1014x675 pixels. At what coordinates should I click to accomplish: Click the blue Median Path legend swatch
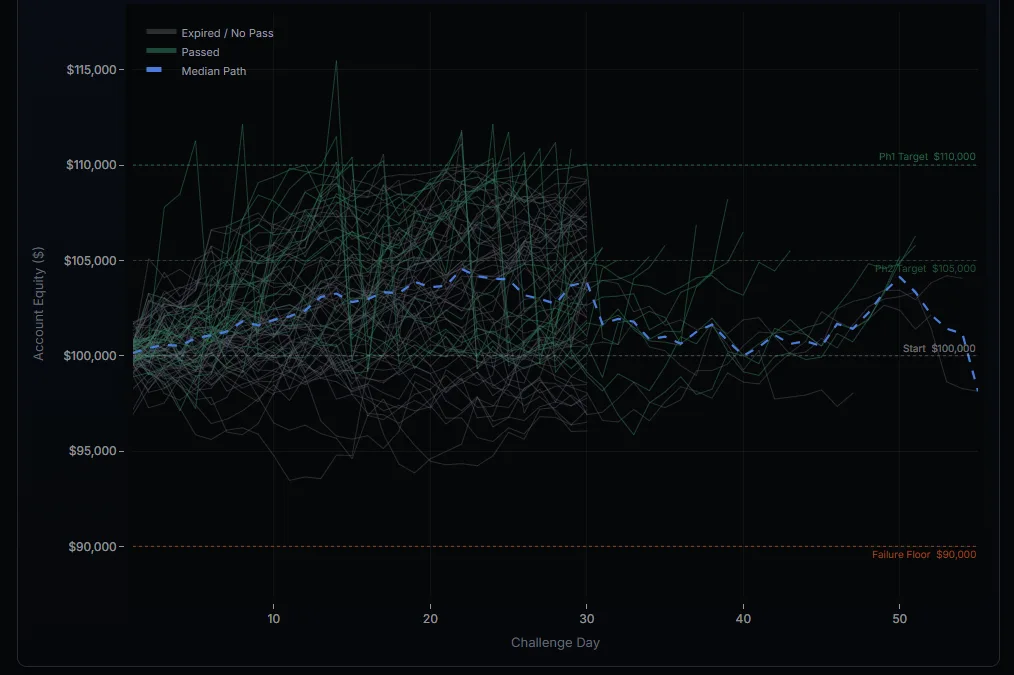coord(154,69)
